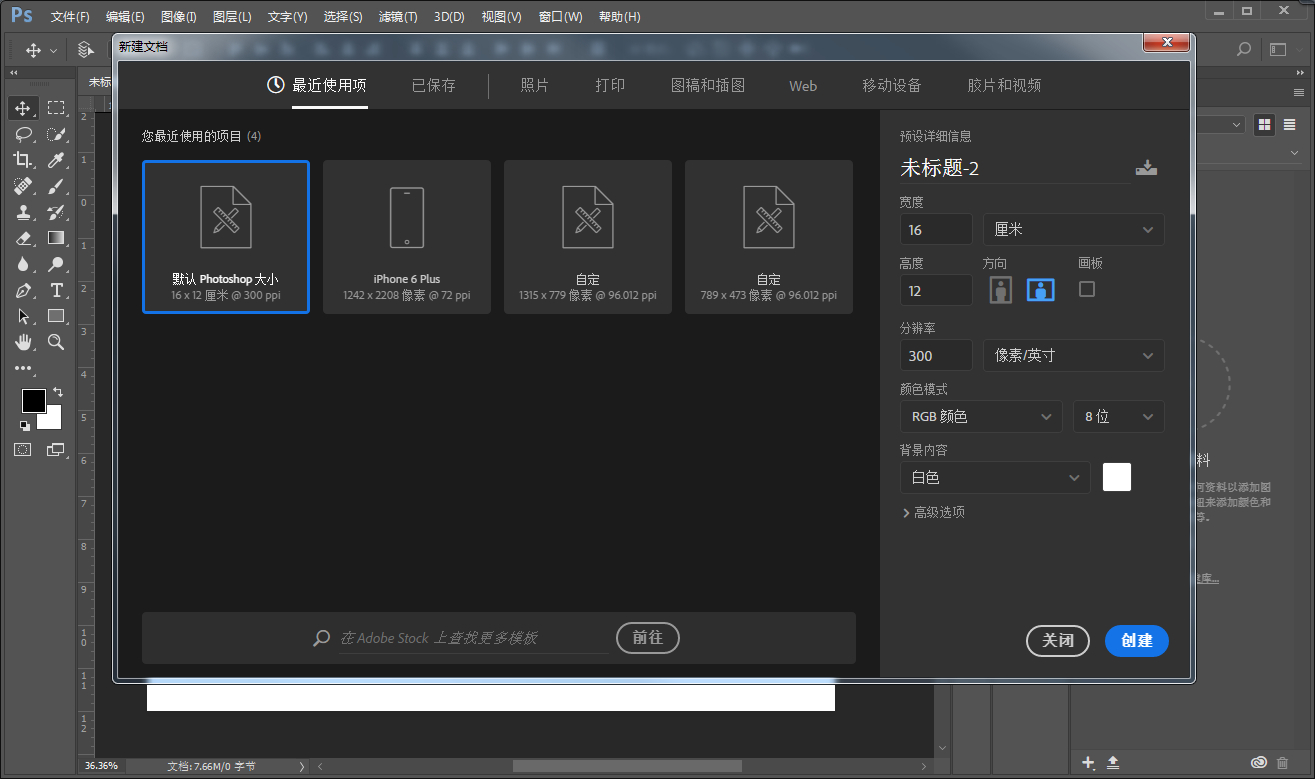Open the 8 位 bit depth dropdown

[x=1119, y=416]
